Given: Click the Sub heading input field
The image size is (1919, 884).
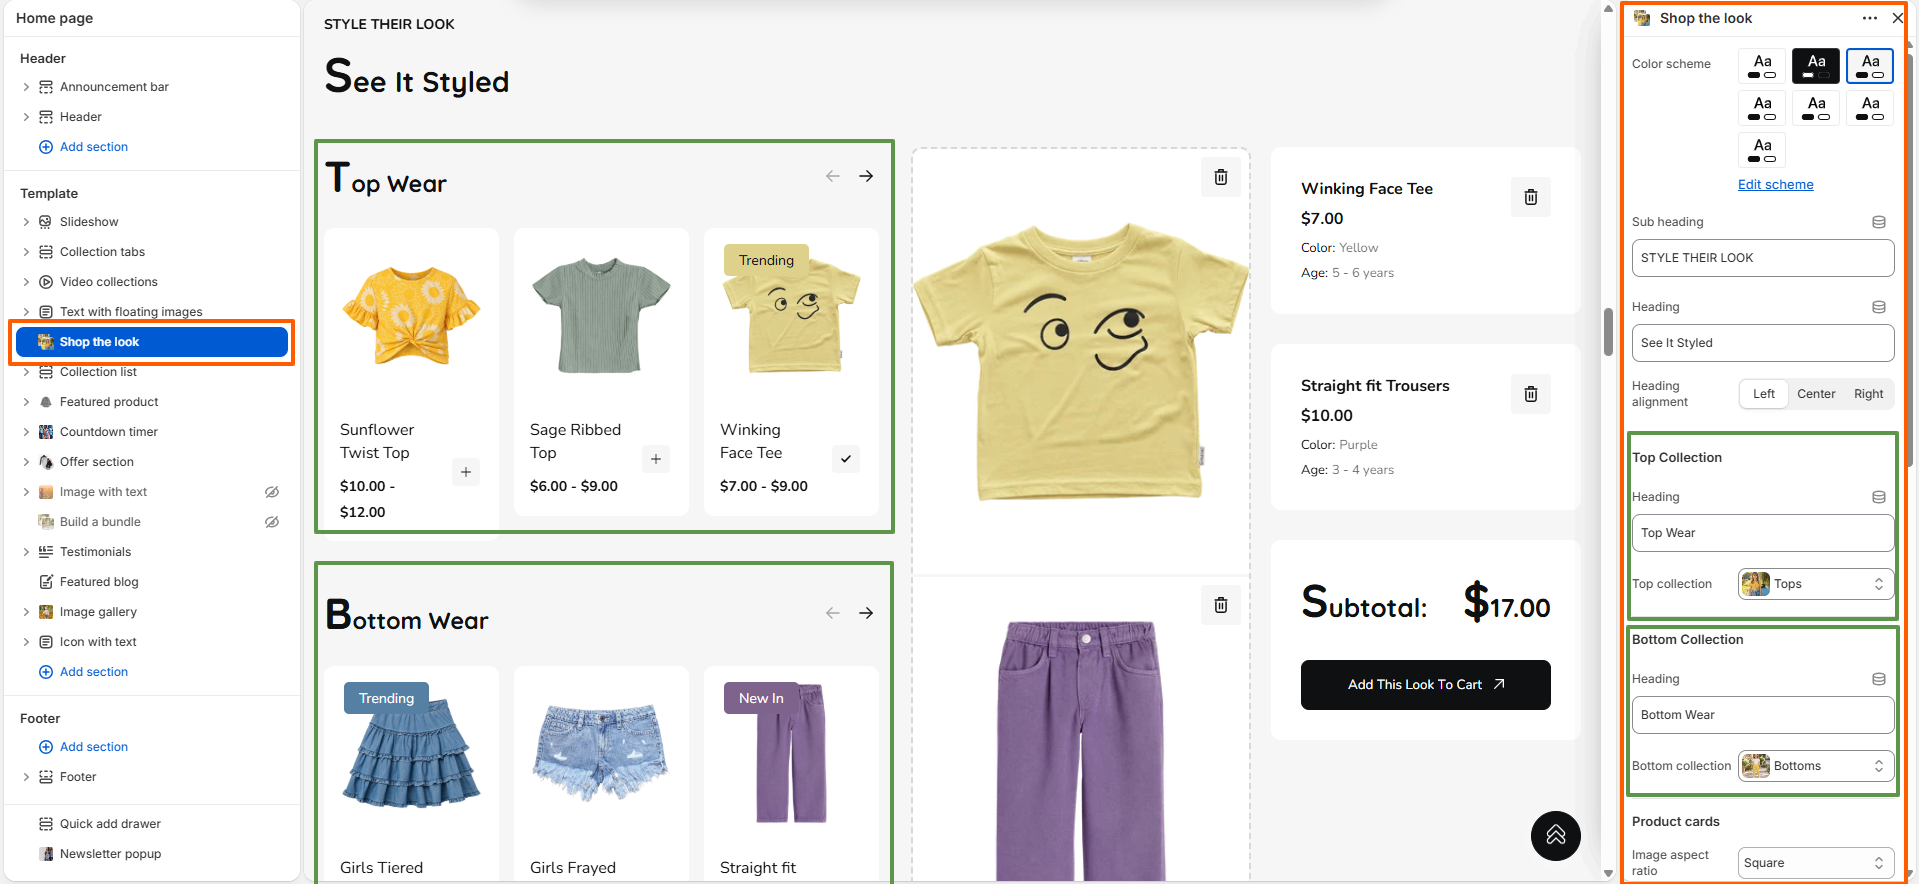Looking at the screenshot, I should click(1763, 258).
